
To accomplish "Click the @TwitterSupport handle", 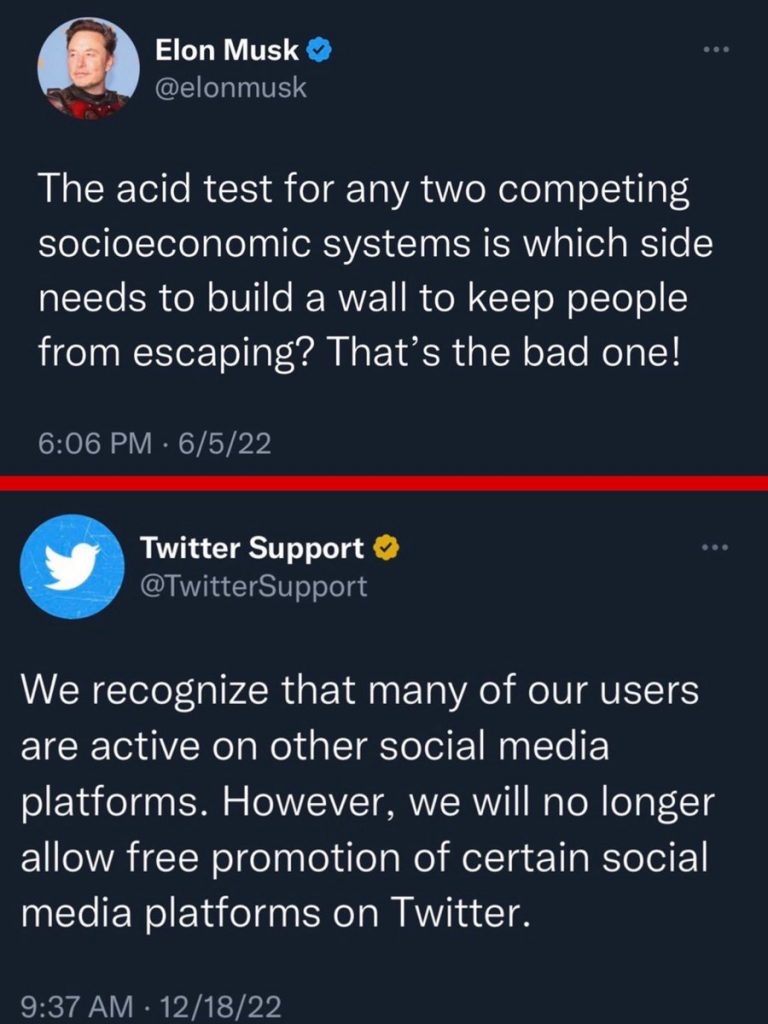I will 254,585.
